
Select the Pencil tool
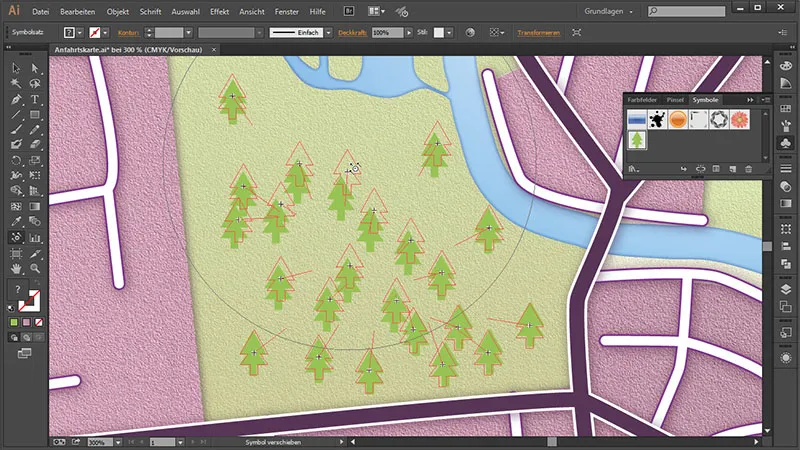point(35,130)
